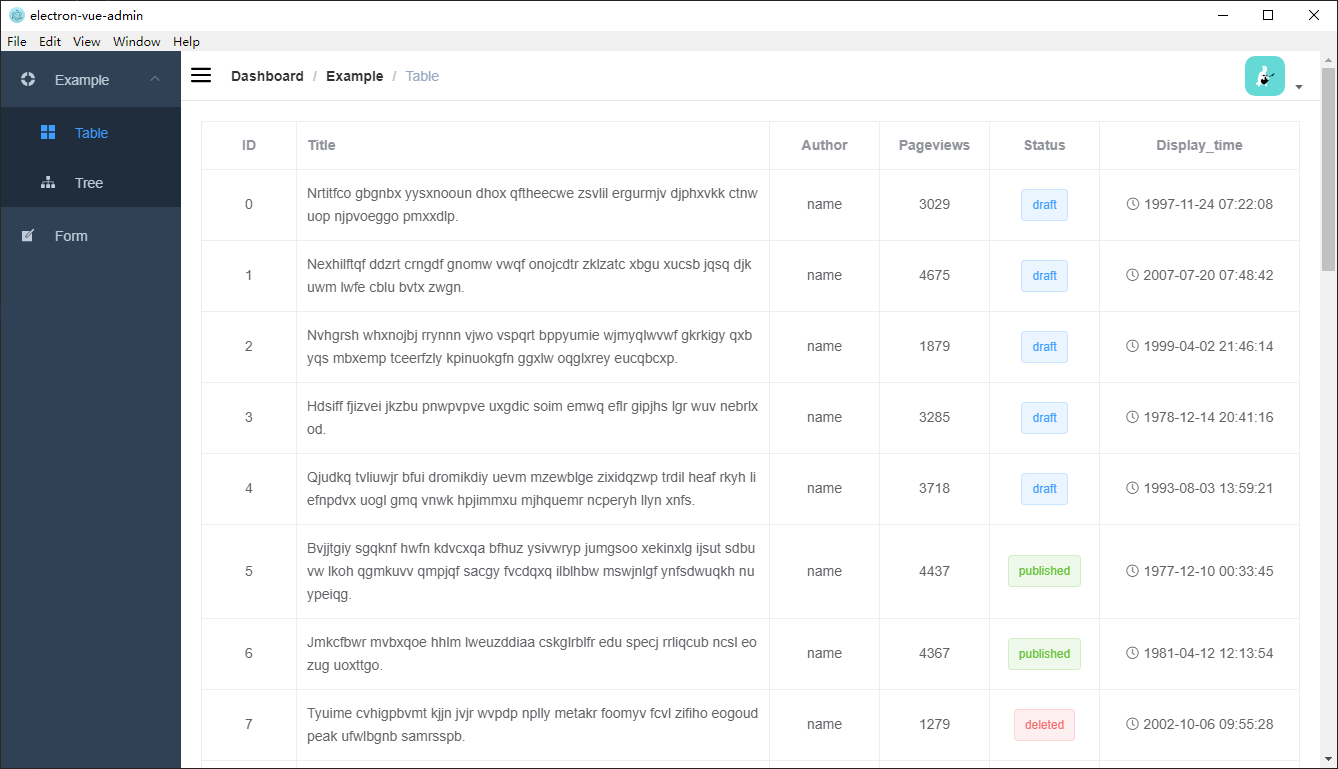Click the Table grid icon in sidebar
The image size is (1338, 769).
48,133
